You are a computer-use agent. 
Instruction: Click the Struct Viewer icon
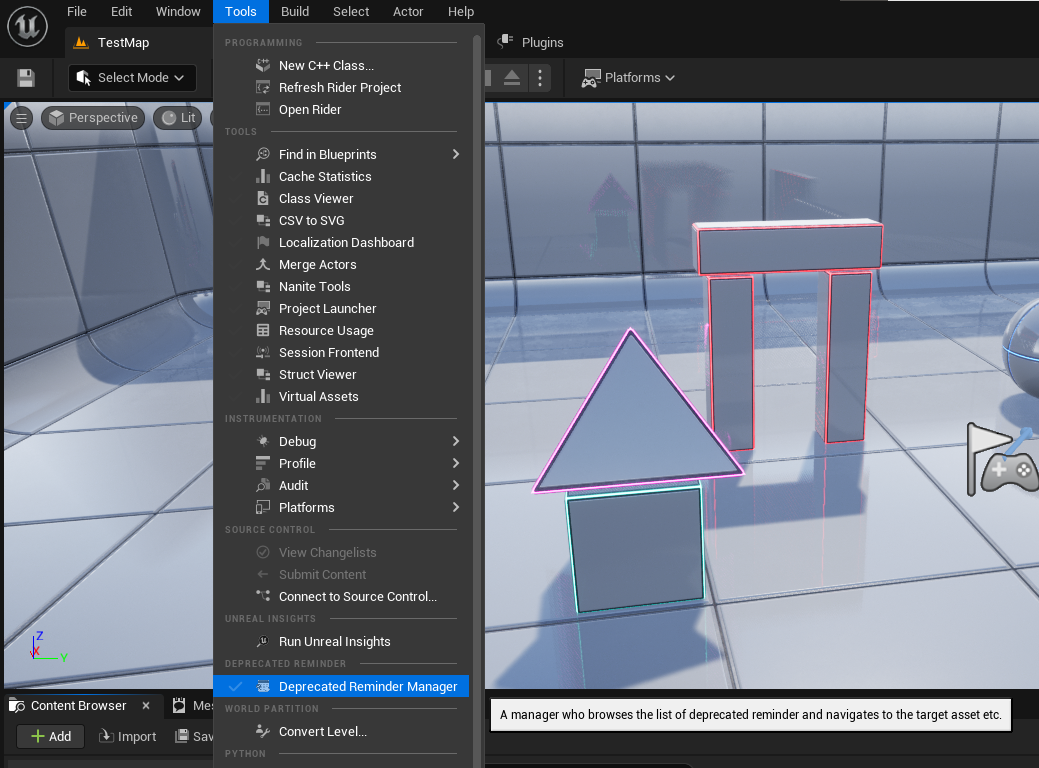263,374
